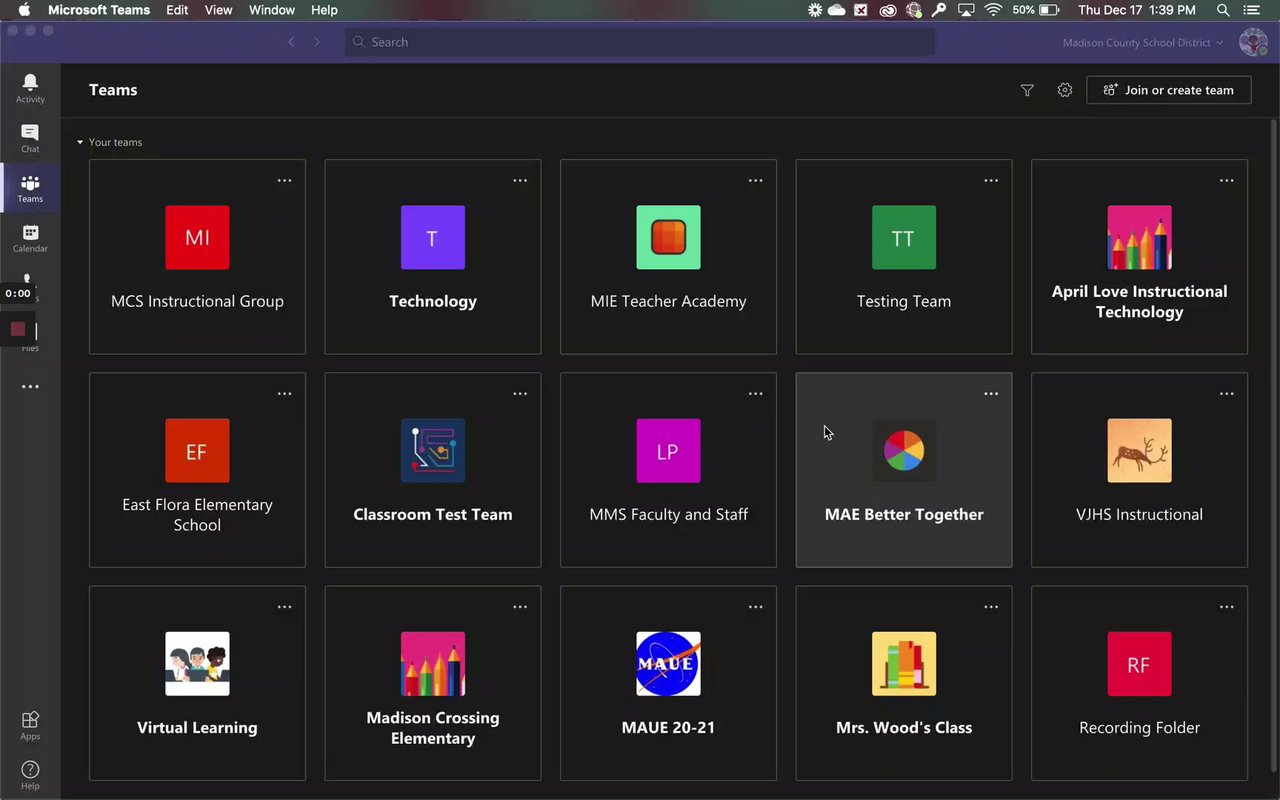Image resolution: width=1280 pixels, height=800 pixels.
Task: Click the filter teams funnel icon
Action: click(1027, 90)
